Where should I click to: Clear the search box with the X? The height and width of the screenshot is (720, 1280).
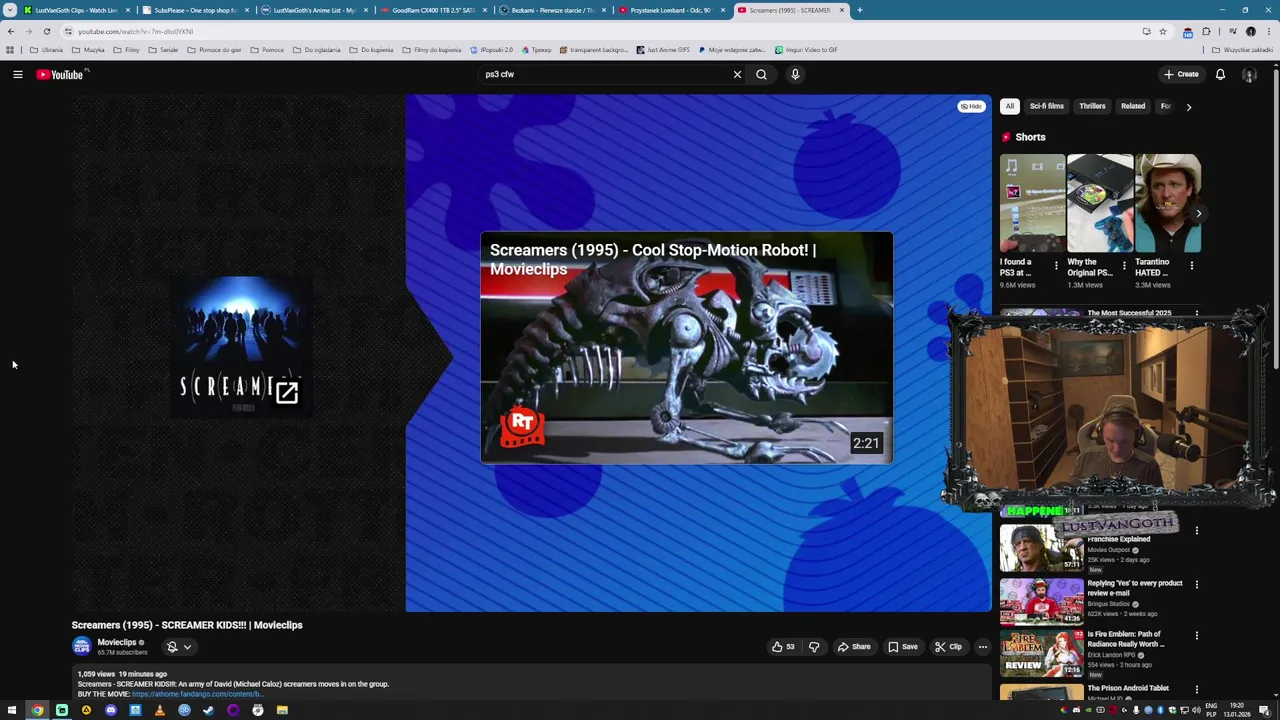pyautogui.click(x=737, y=74)
